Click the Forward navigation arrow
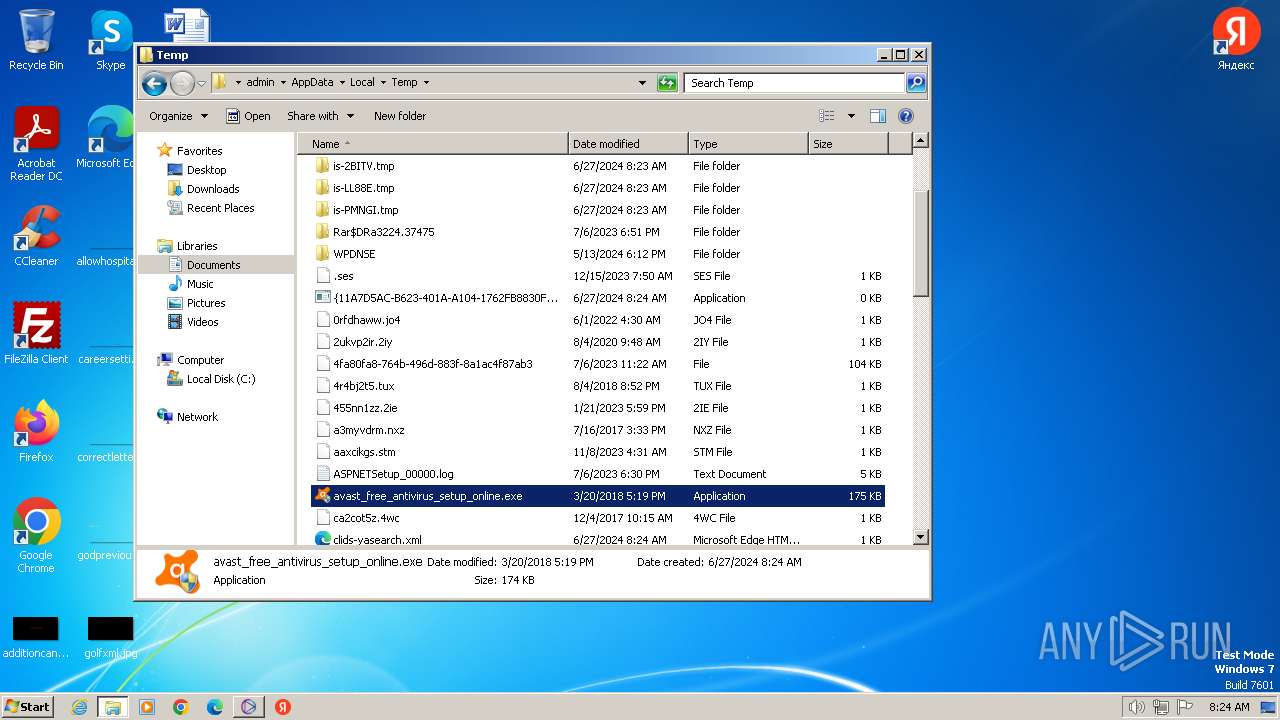 point(182,83)
